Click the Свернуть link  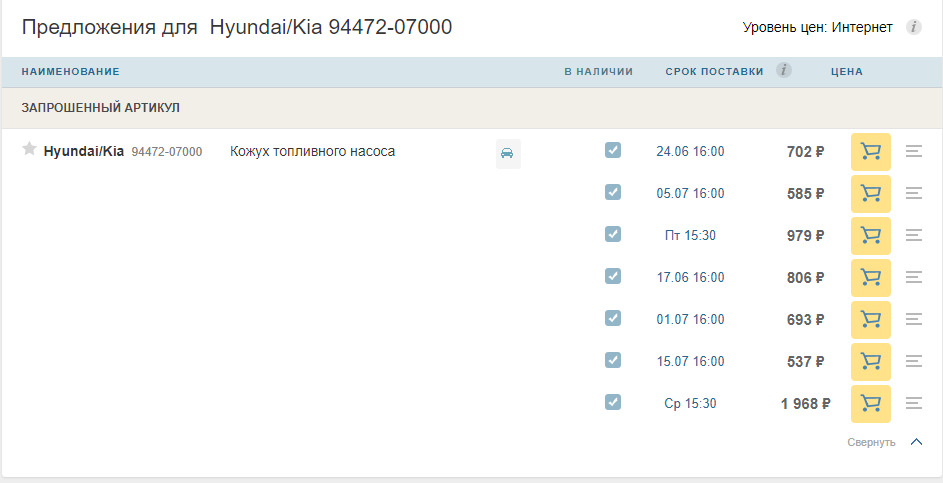[x=871, y=442]
